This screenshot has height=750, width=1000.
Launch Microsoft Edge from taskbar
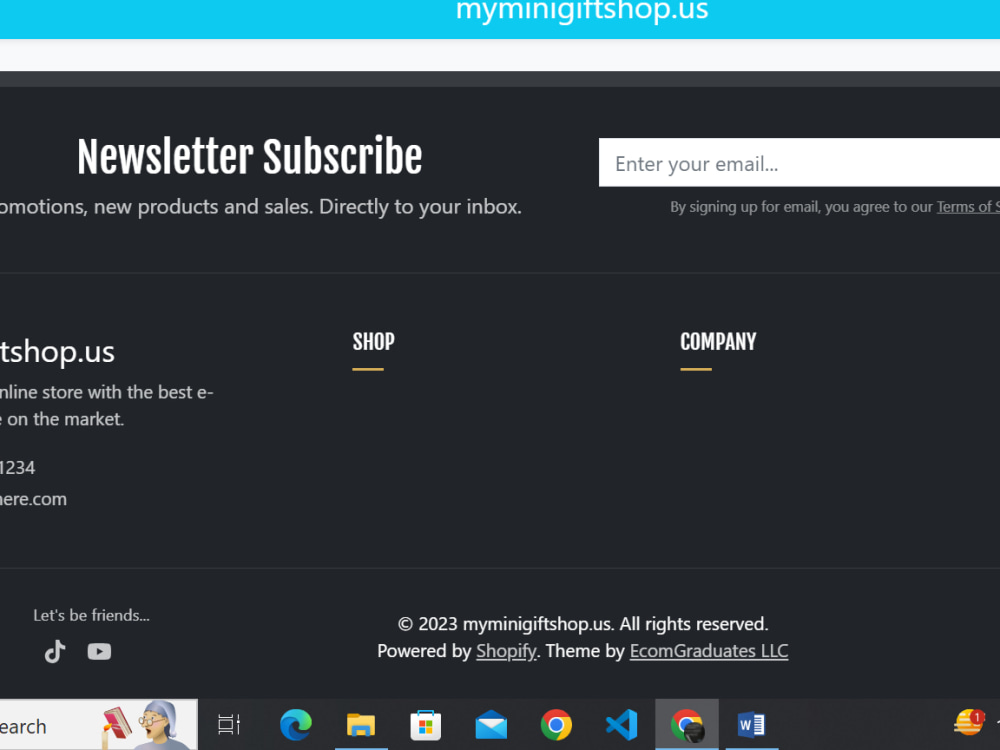point(296,724)
